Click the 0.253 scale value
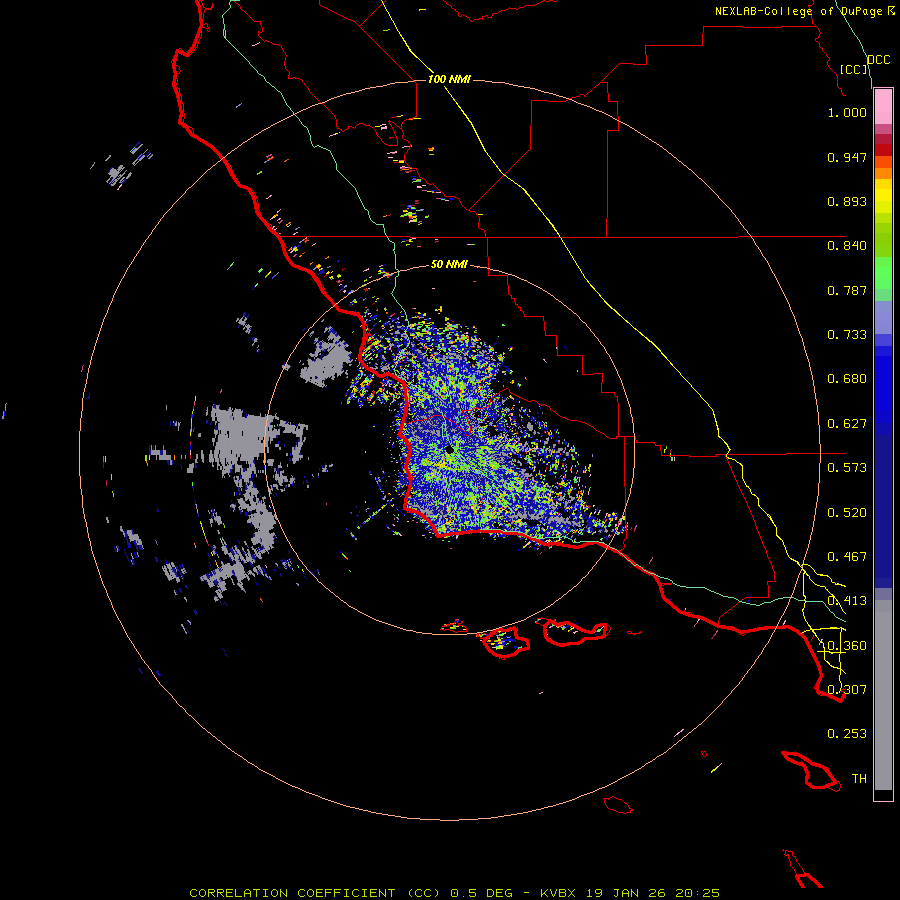The height and width of the screenshot is (900, 900). tap(847, 734)
